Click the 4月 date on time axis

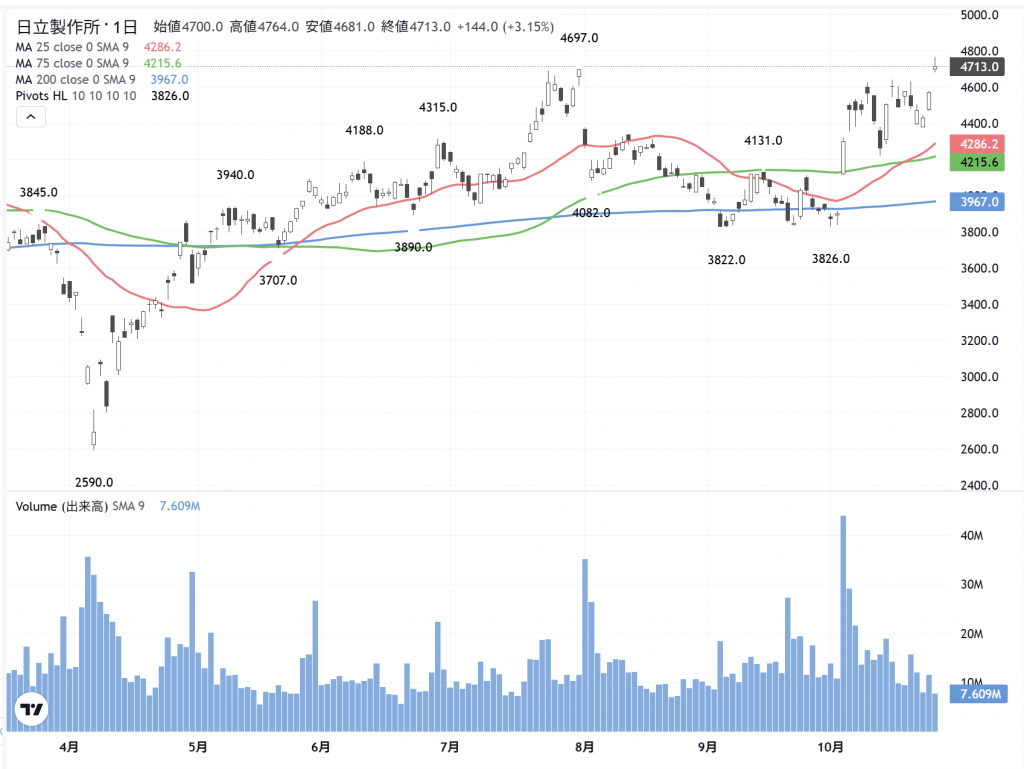pos(69,747)
